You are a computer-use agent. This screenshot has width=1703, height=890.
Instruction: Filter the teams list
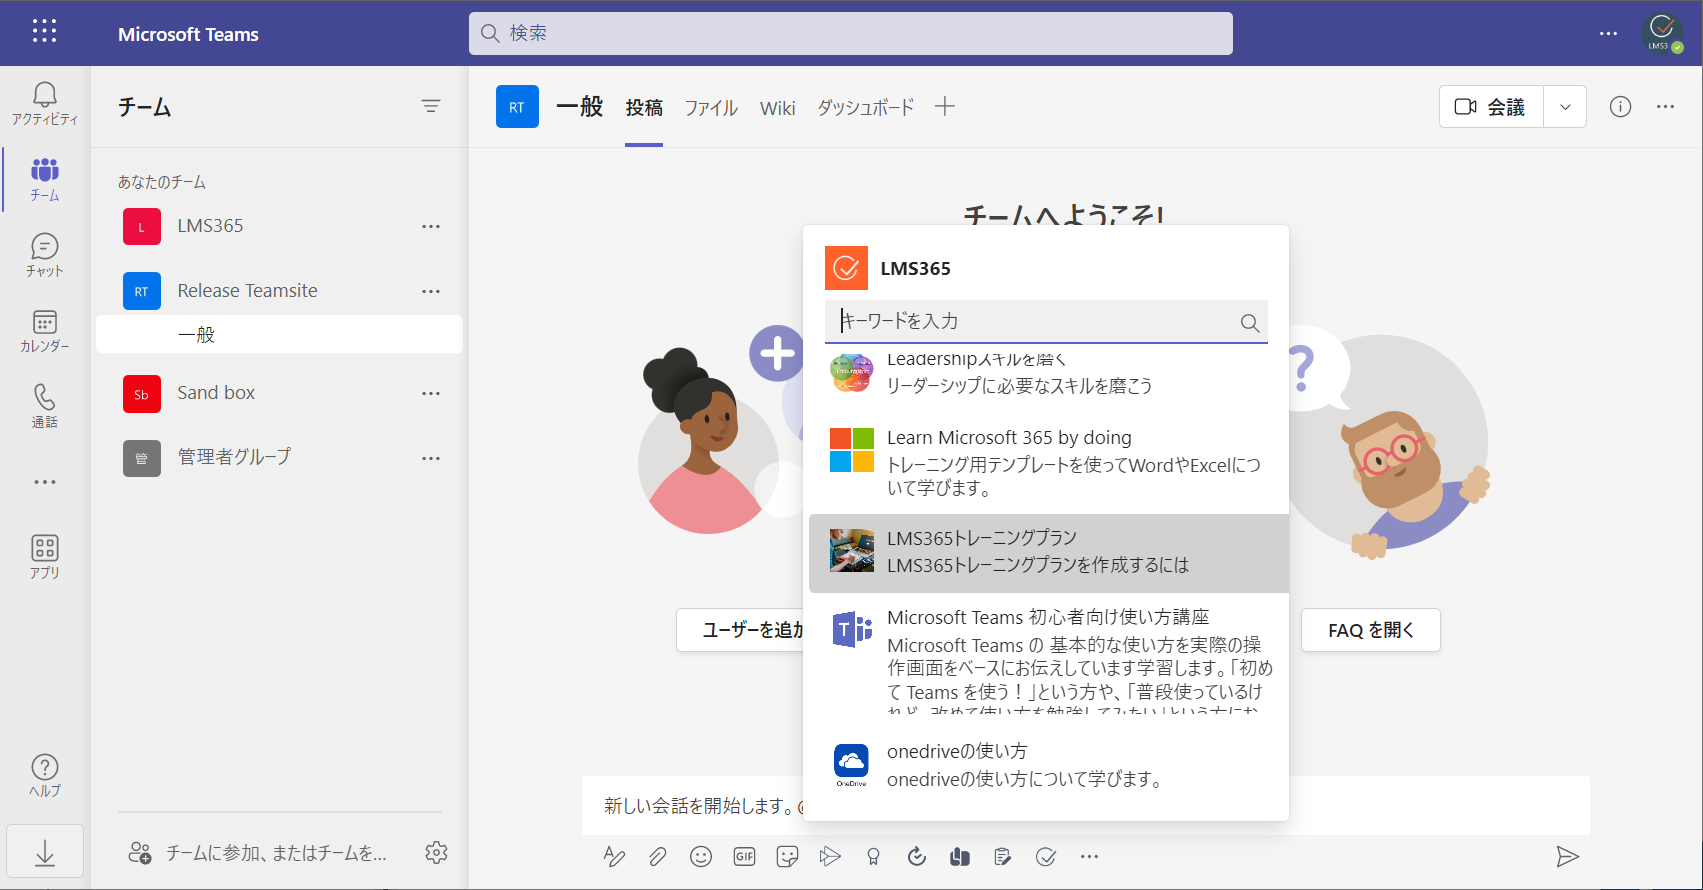[x=431, y=106]
